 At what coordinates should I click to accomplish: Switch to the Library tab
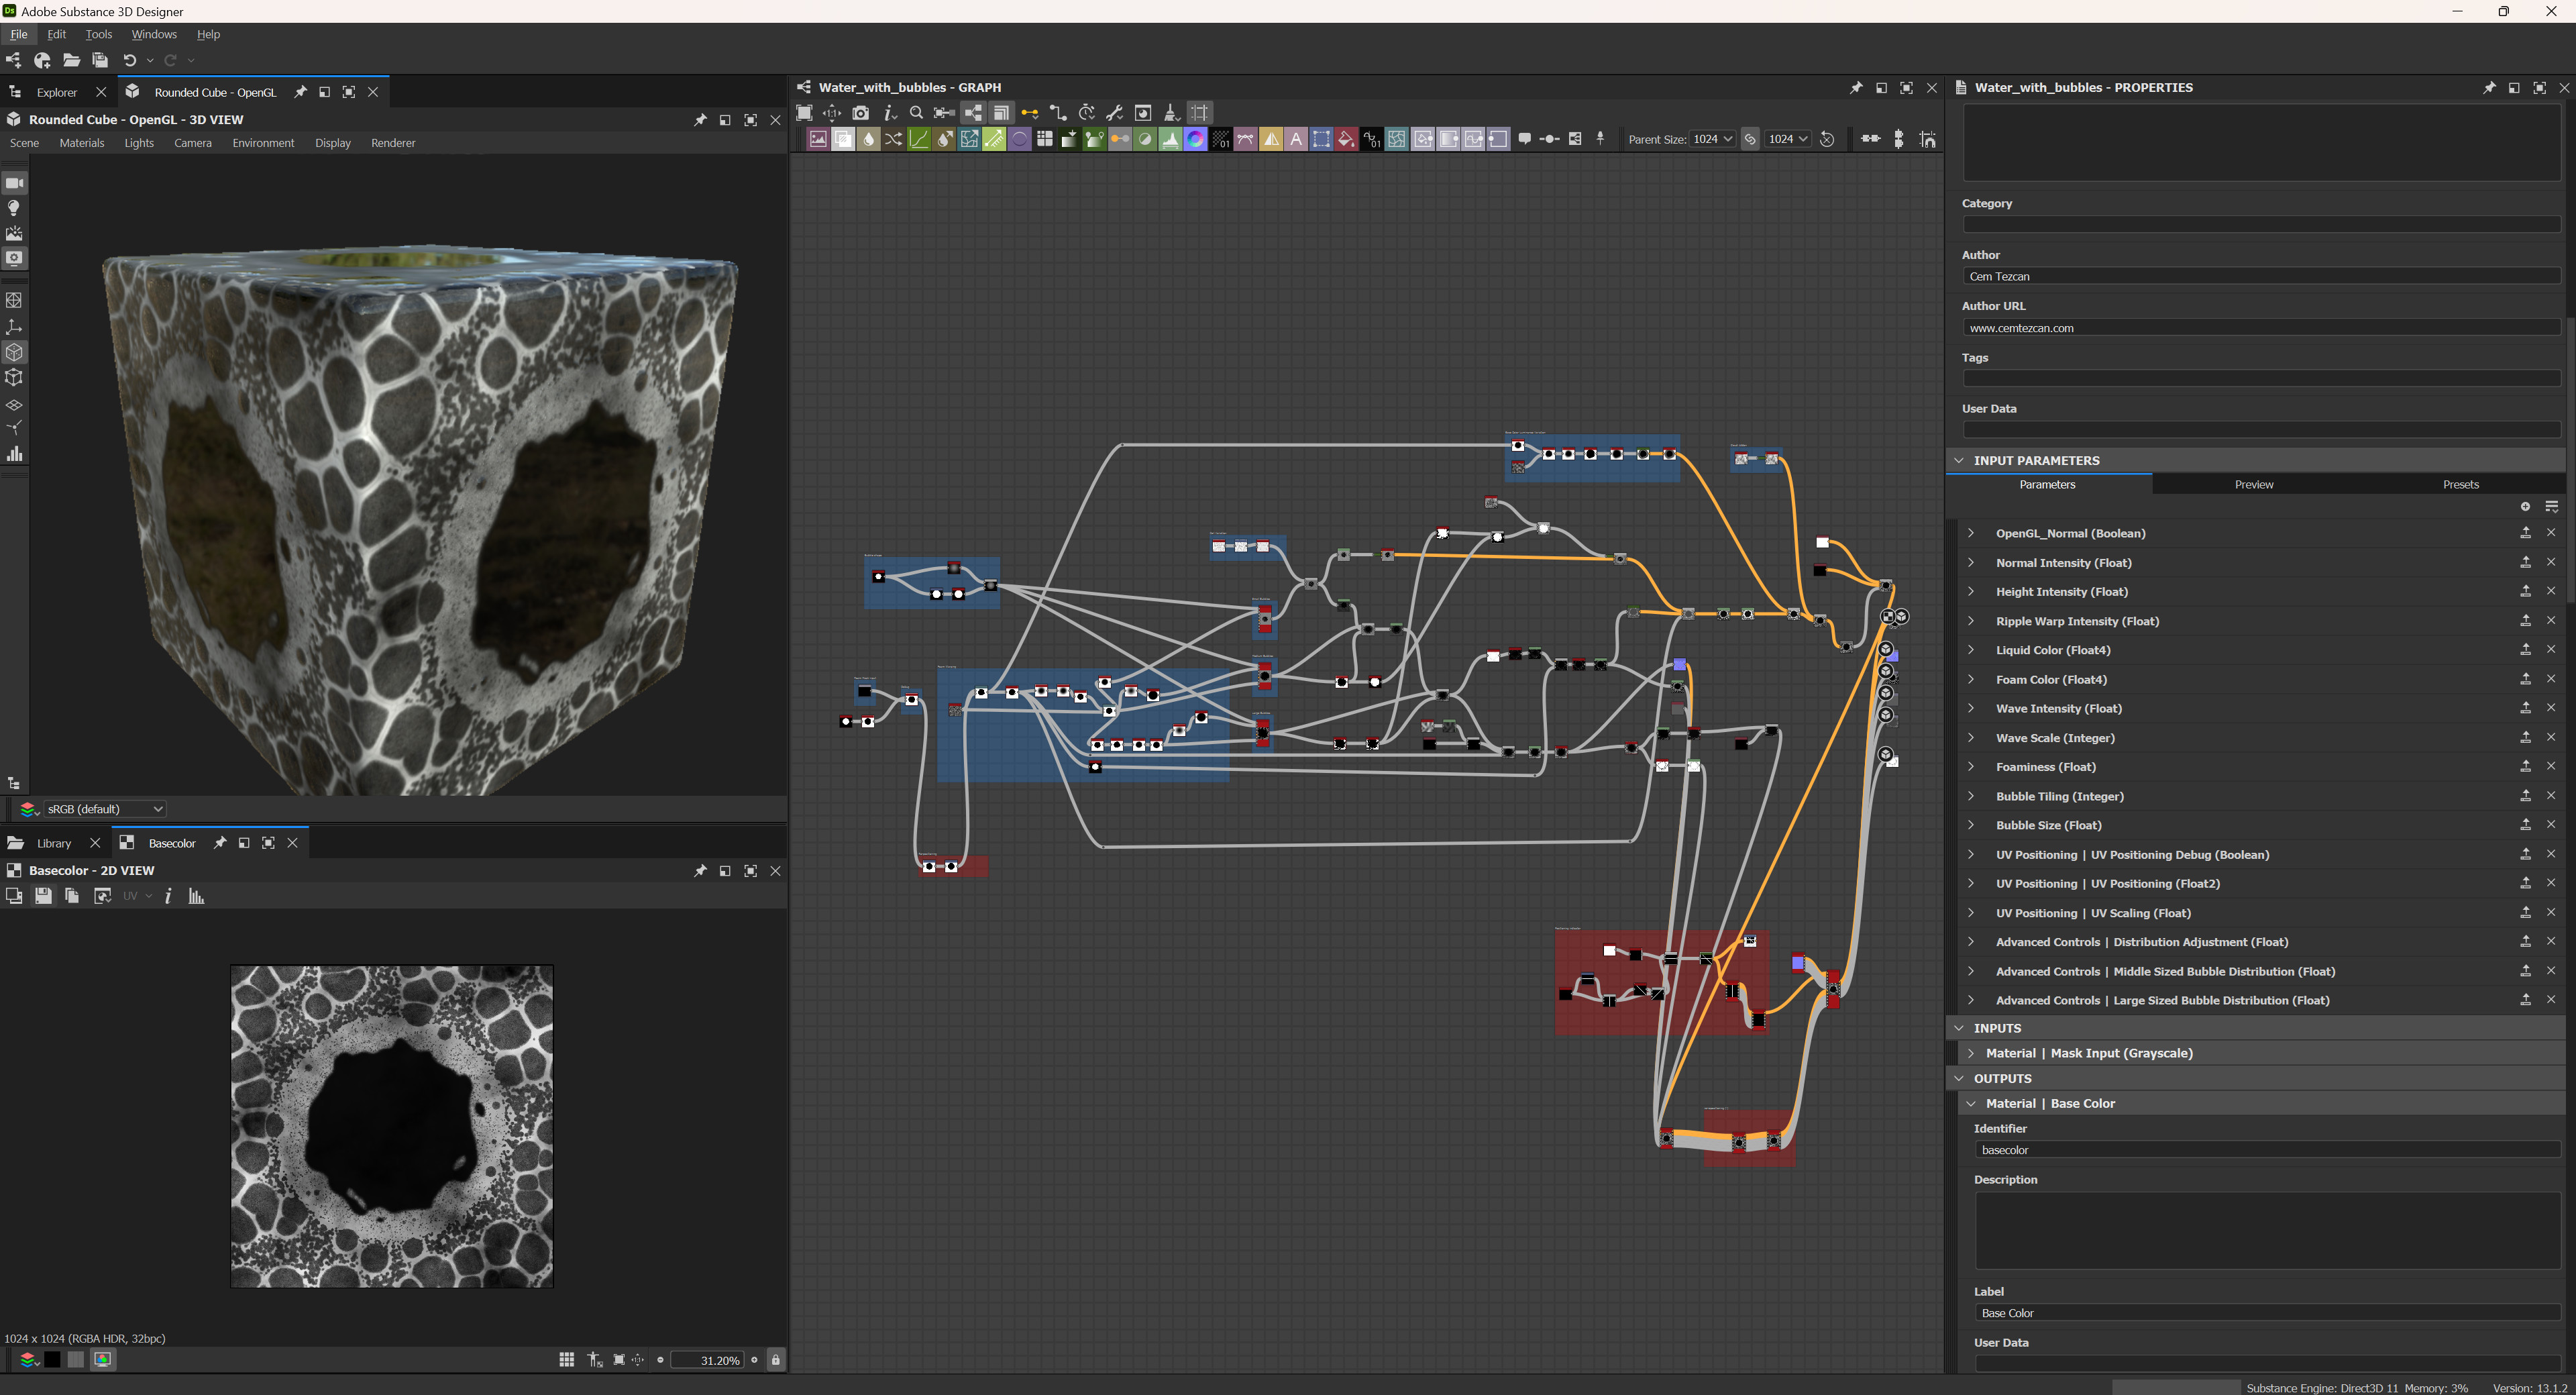pos(54,843)
